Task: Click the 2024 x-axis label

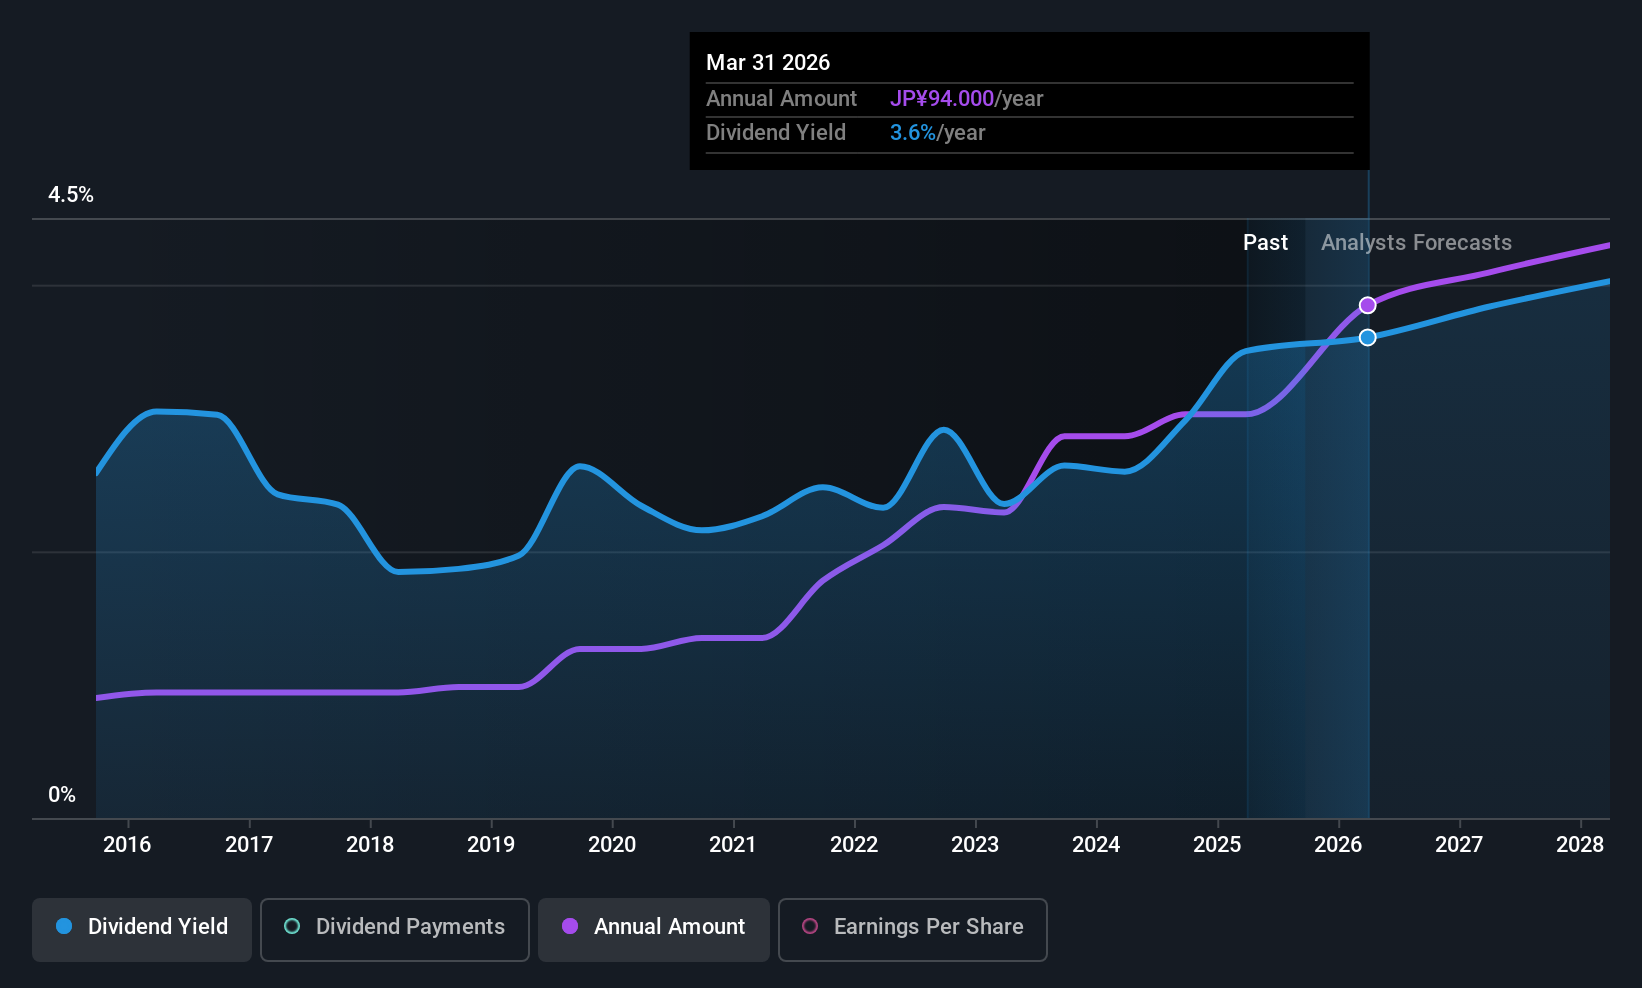Action: click(1096, 845)
